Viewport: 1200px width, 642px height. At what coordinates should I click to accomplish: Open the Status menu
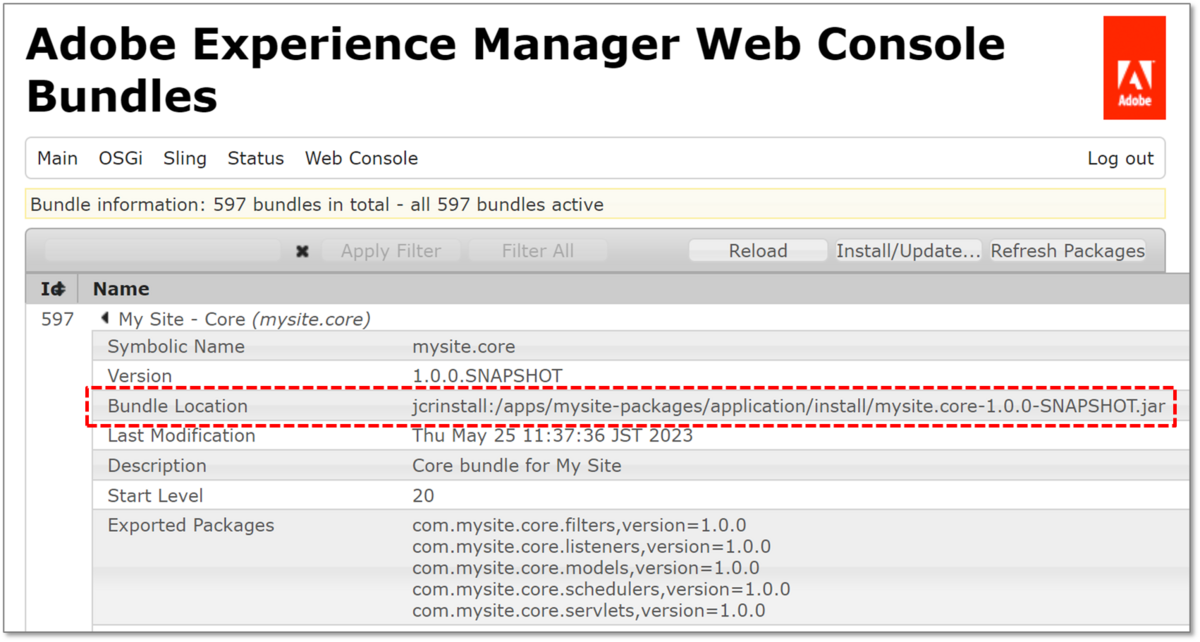pyautogui.click(x=256, y=158)
